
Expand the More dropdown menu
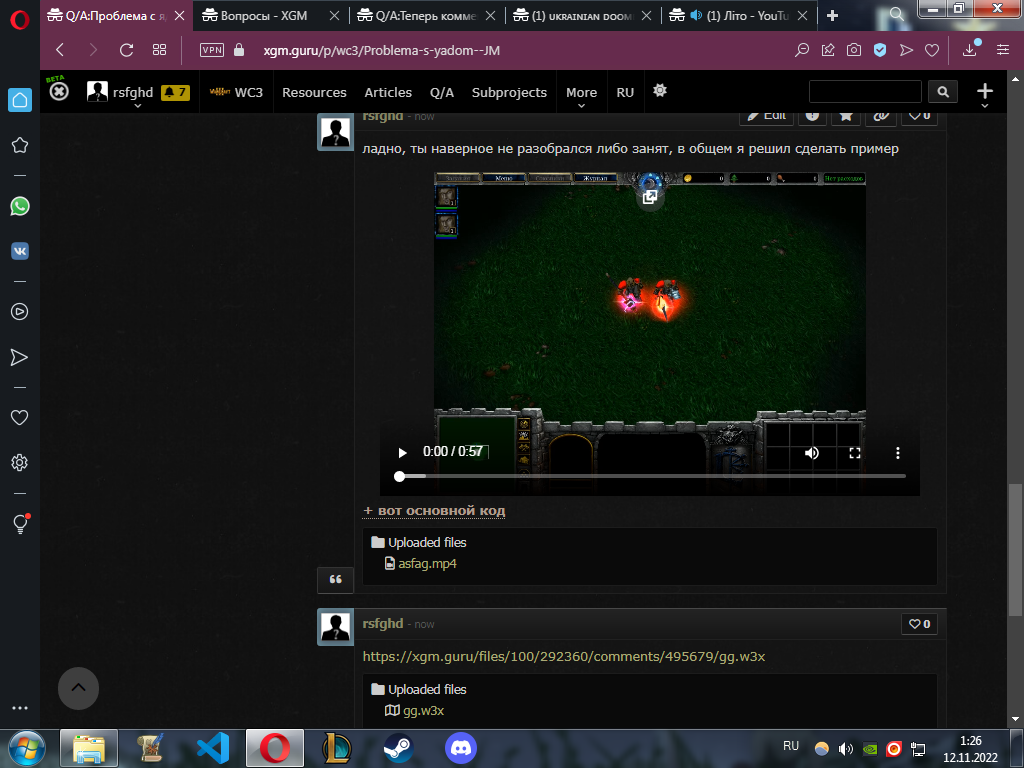pyautogui.click(x=581, y=95)
